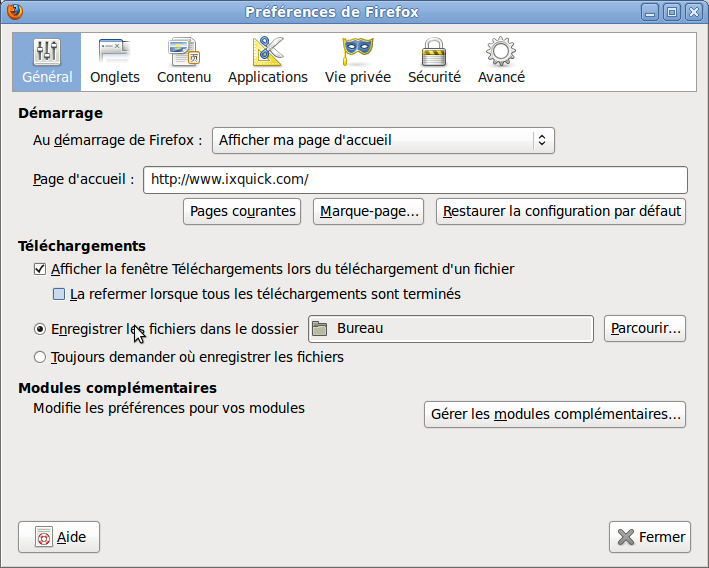The width and height of the screenshot is (709, 568).
Task: Select 'Enregistrer les fichiers dans le dossier' radio
Action: [40, 329]
